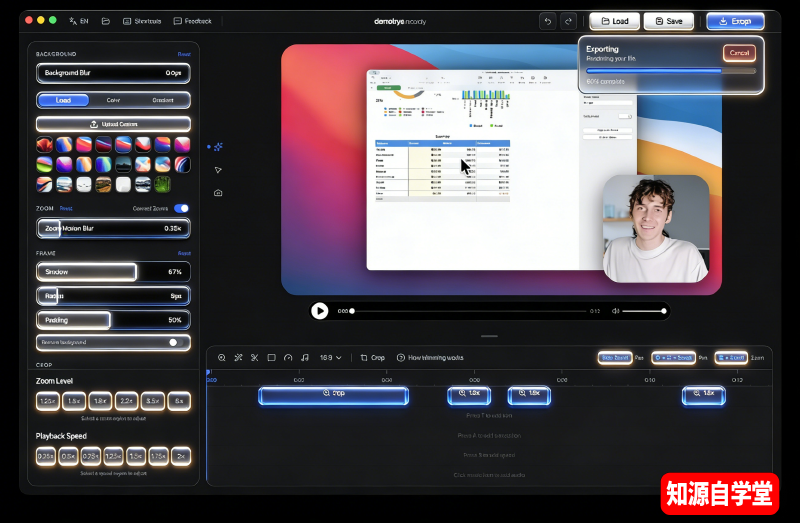Select the 2x playback speed preset
This screenshot has height=523, width=800.
[180, 456]
